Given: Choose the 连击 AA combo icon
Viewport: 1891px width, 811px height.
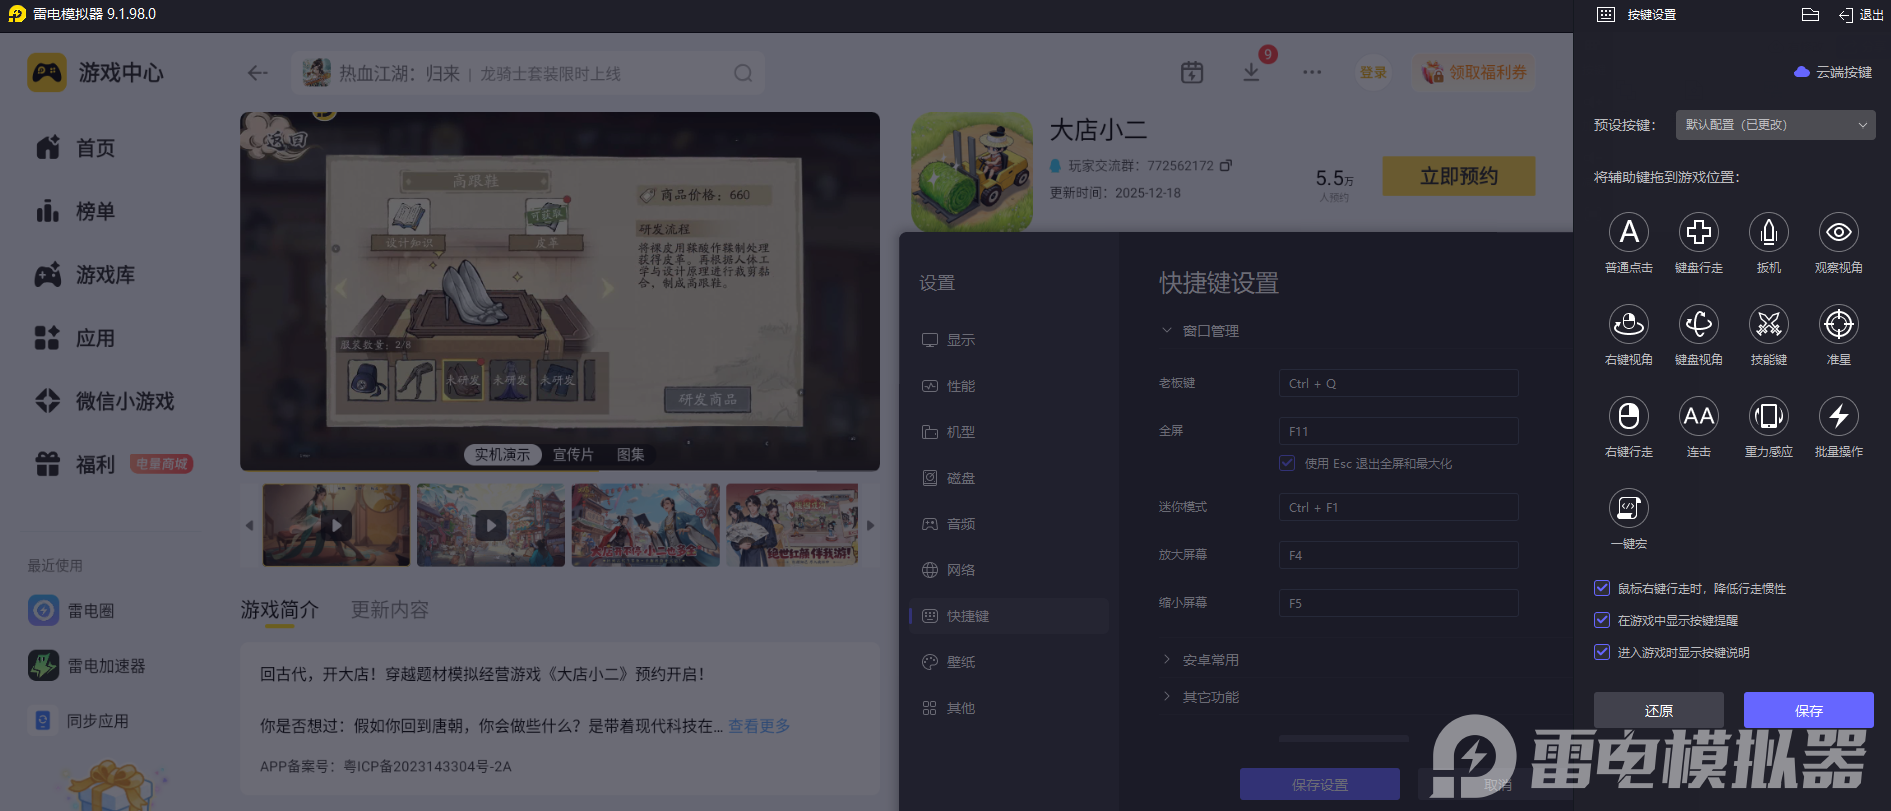Looking at the screenshot, I should click(1698, 417).
